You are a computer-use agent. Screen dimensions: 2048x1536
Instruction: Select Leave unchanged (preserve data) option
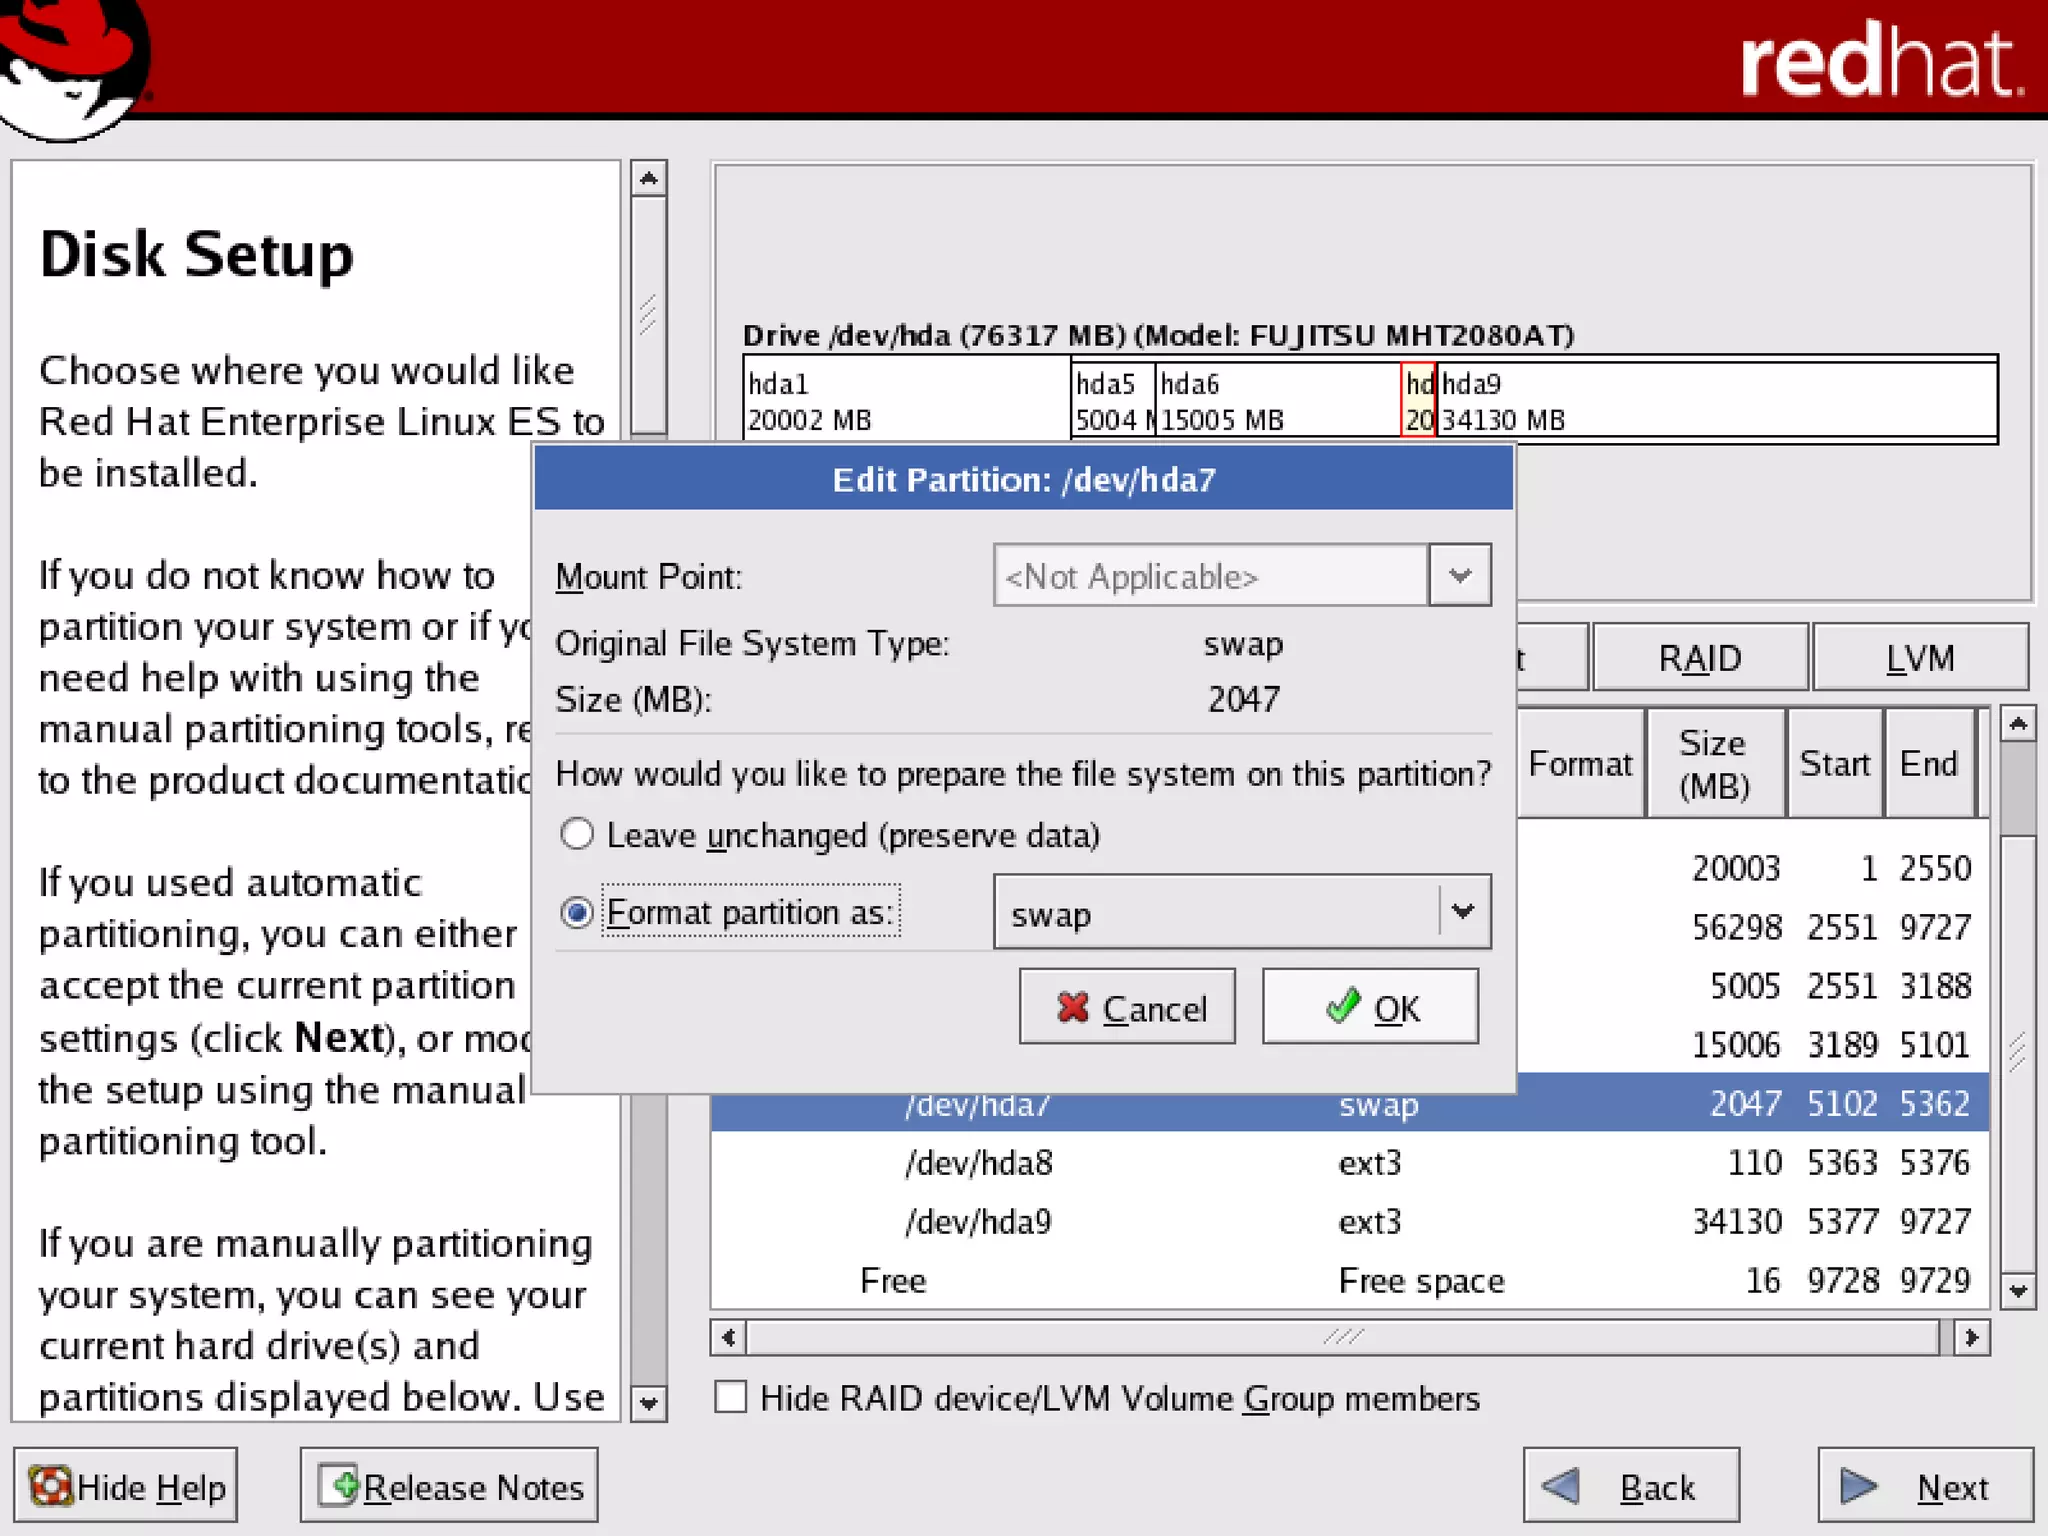coord(577,834)
